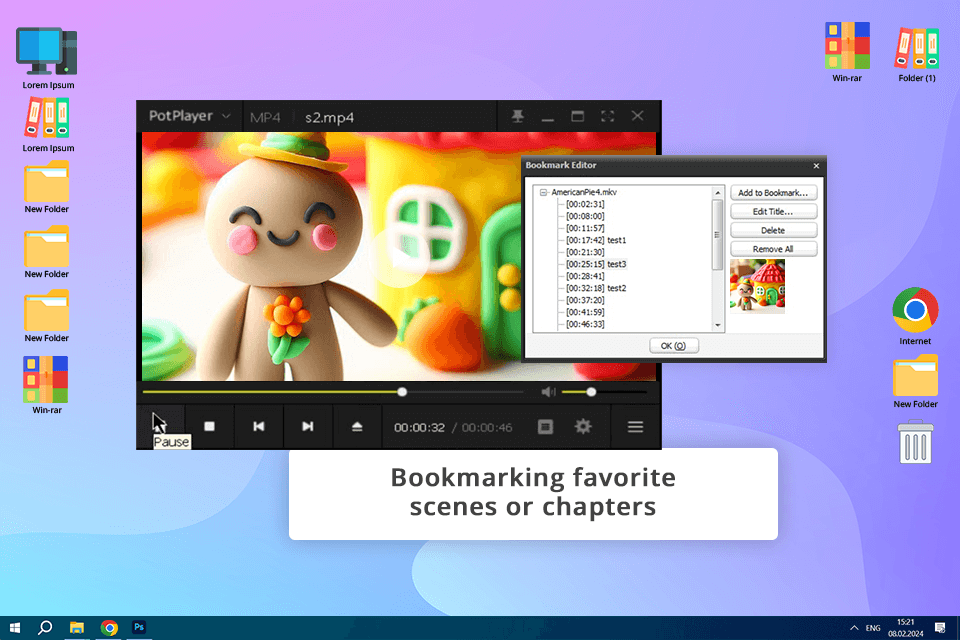Open Photoshop from the taskbar
This screenshot has height=640, width=960.
click(139, 628)
